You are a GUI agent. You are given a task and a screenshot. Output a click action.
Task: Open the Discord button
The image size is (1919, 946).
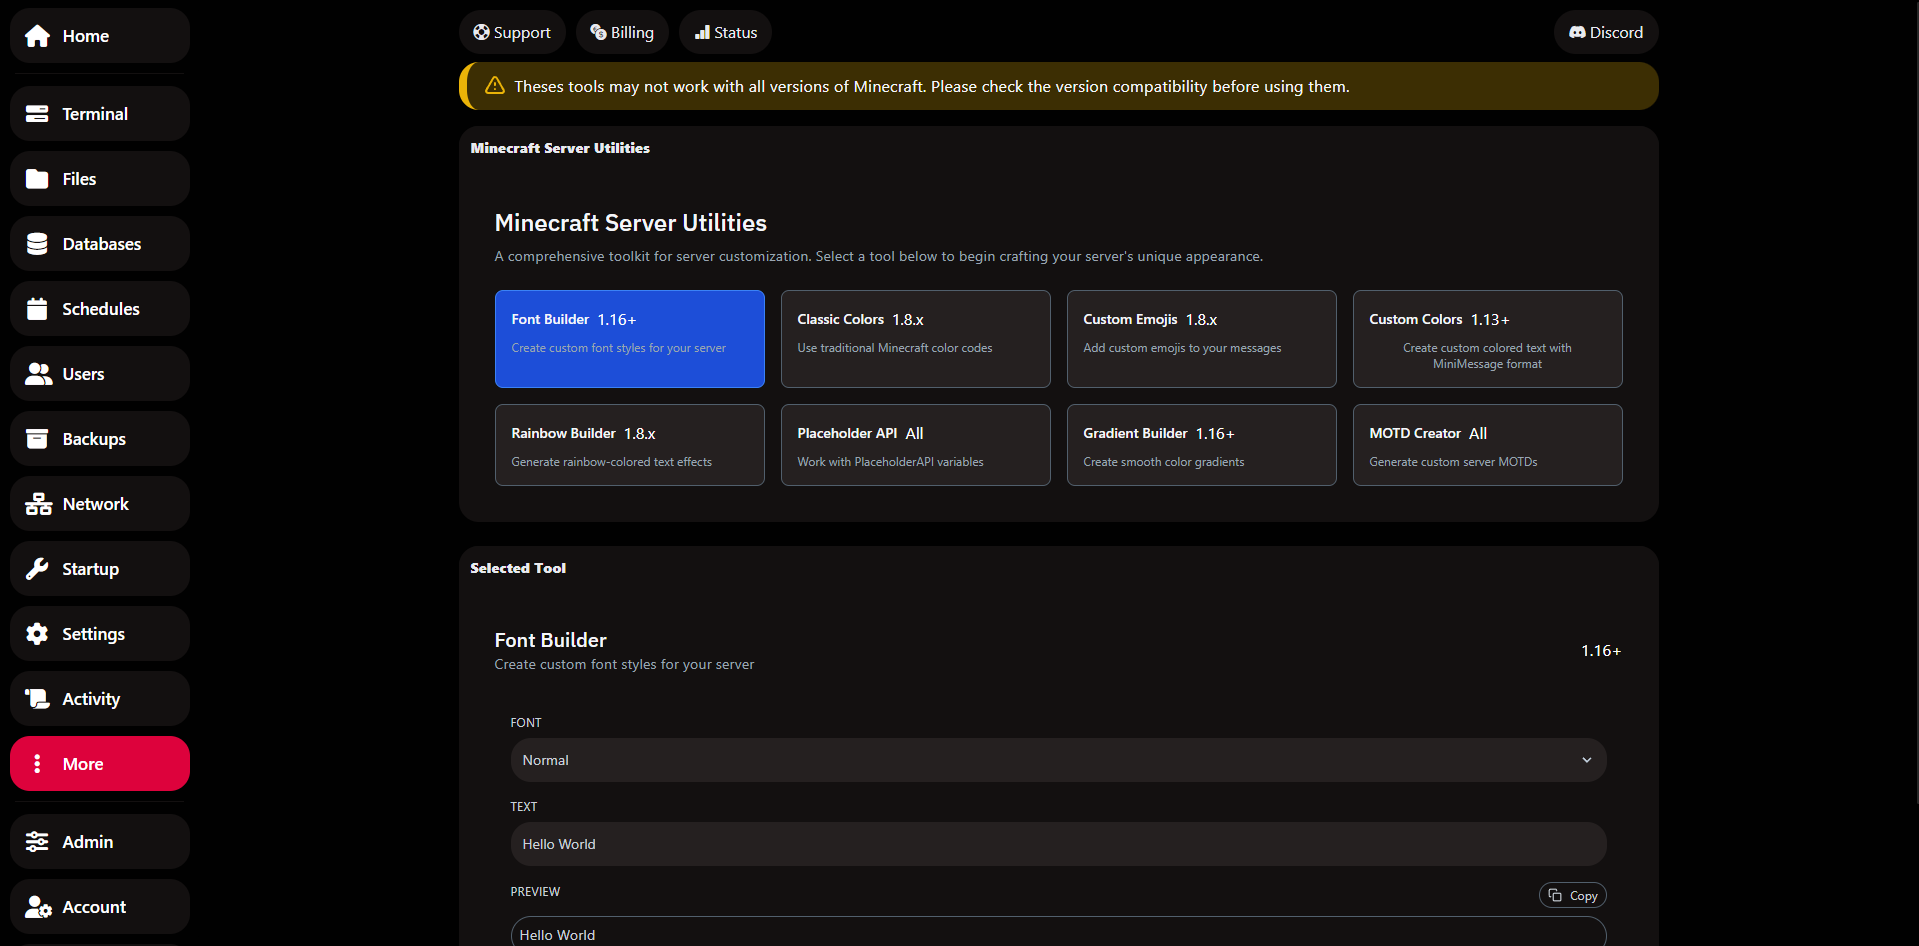coord(1606,32)
